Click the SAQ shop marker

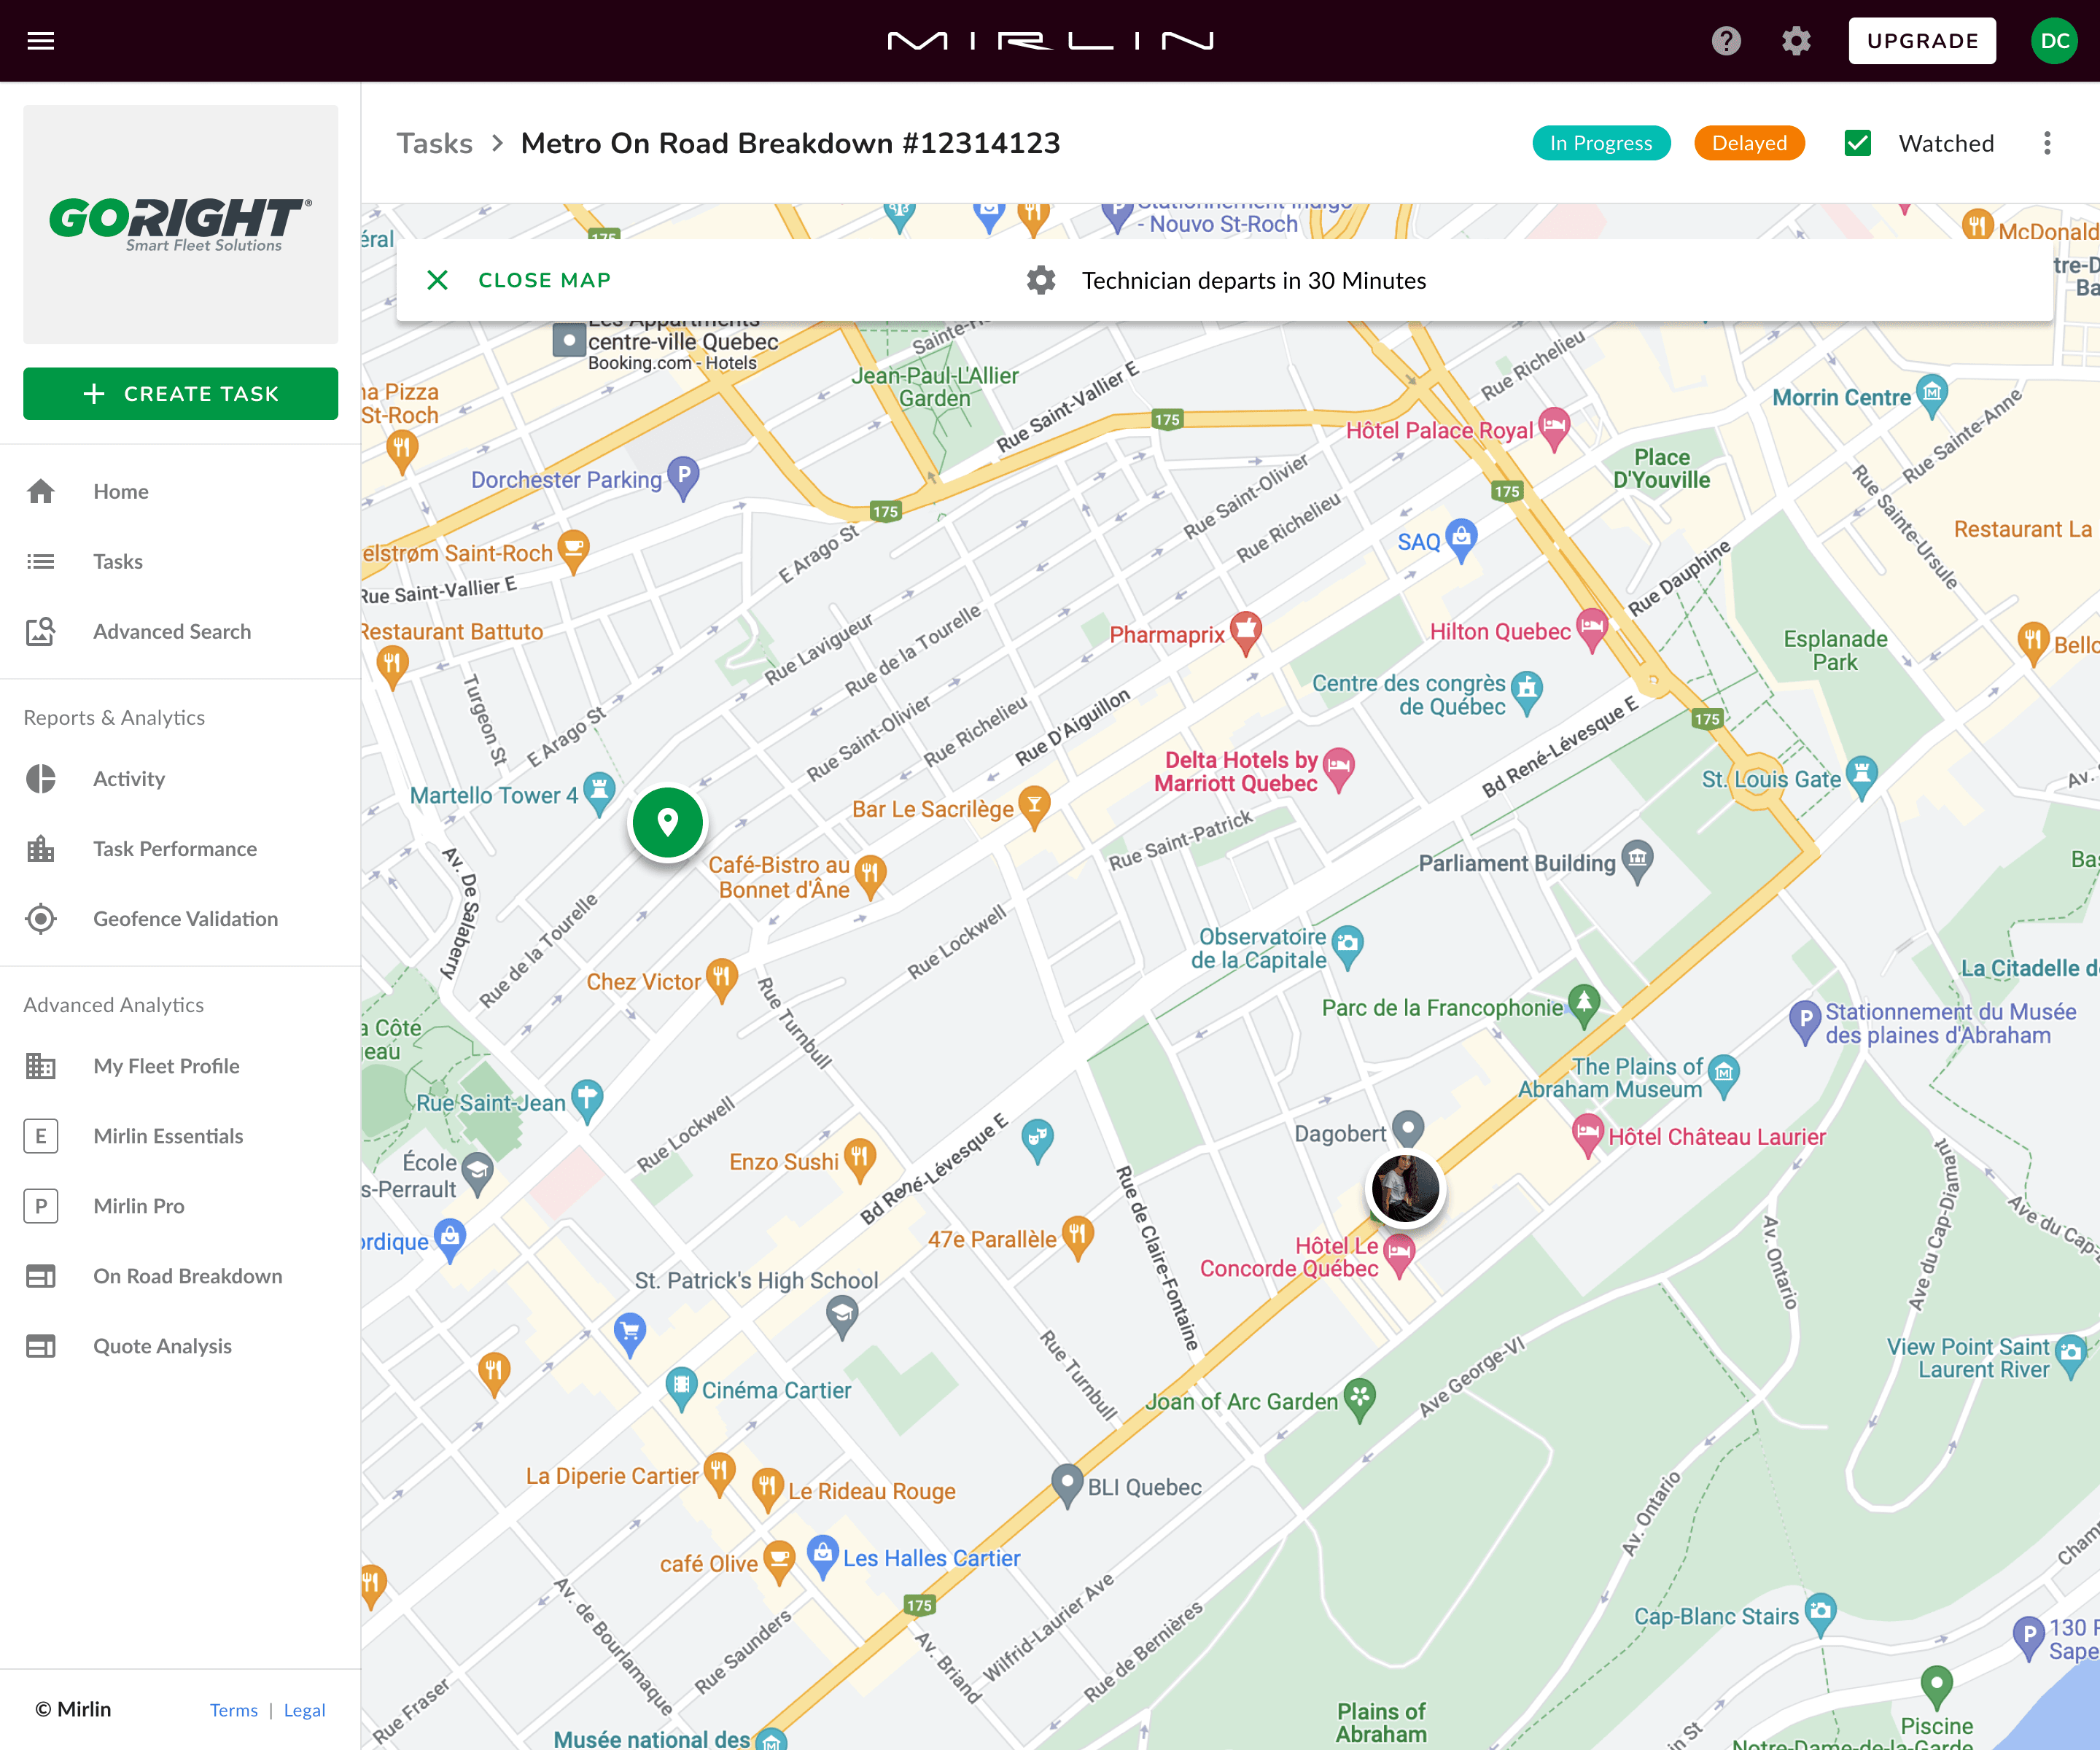pyautogui.click(x=1462, y=540)
